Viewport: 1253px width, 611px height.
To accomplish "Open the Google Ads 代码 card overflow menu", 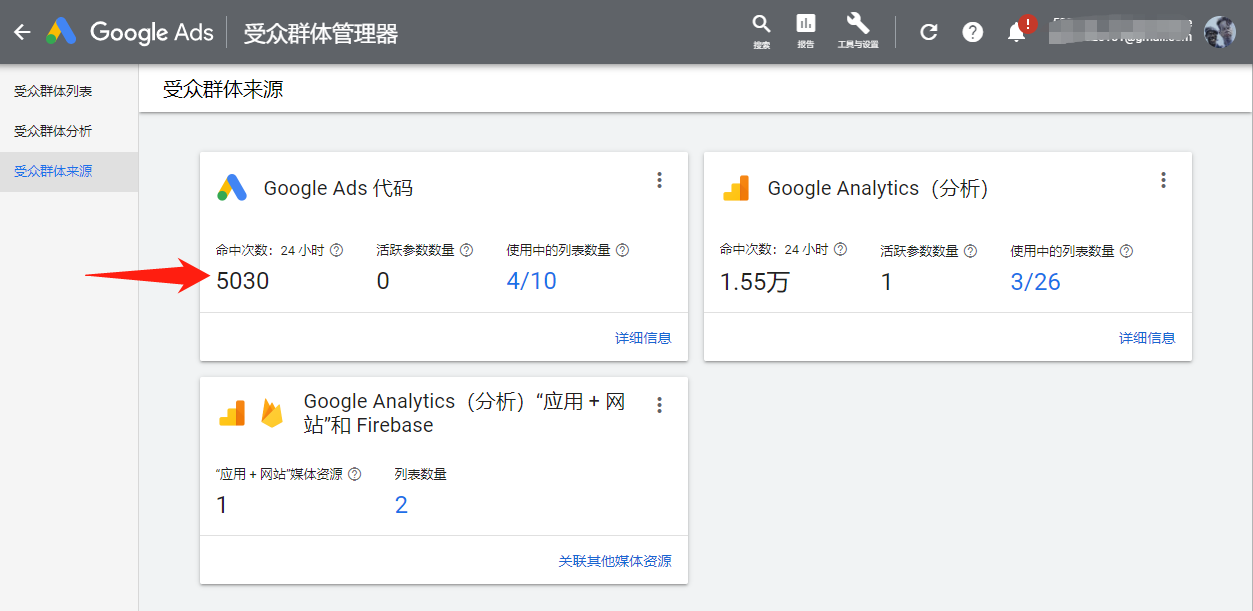I will click(x=660, y=180).
